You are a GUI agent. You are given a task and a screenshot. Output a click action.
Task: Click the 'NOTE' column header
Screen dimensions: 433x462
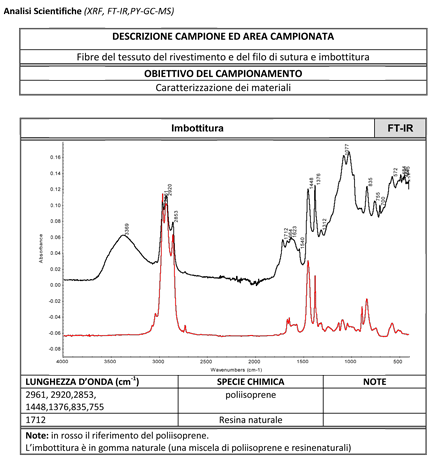tap(375, 382)
